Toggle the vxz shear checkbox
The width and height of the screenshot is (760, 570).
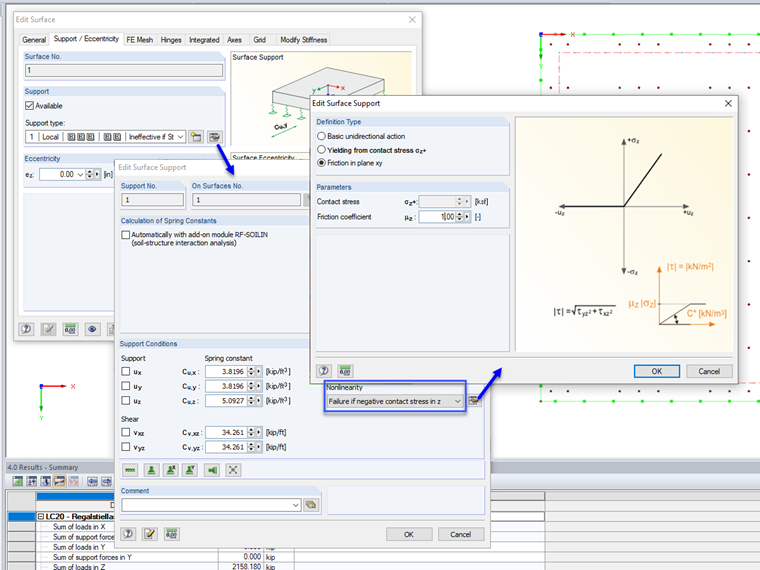(x=126, y=432)
